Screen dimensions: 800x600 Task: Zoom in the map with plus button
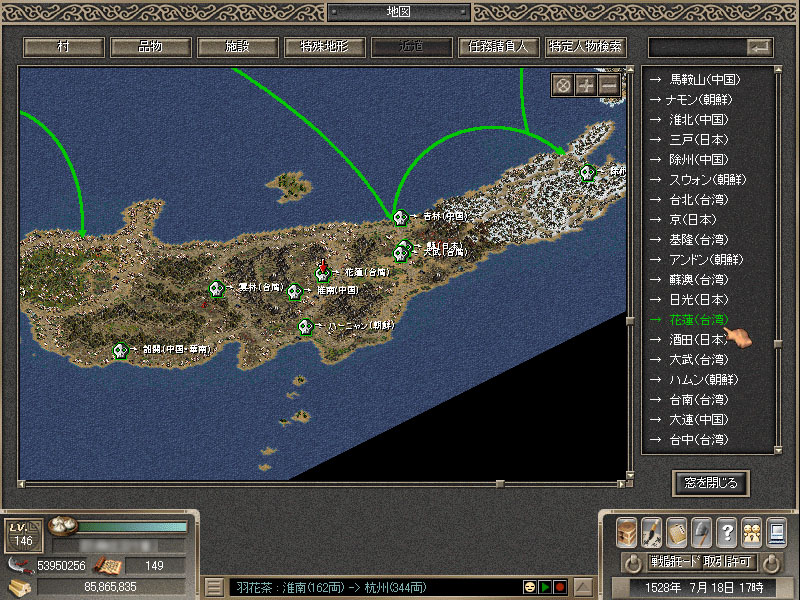586,85
